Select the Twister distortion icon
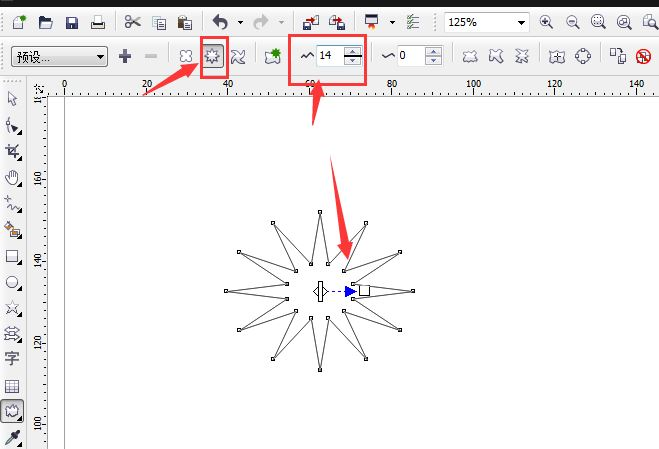The height and width of the screenshot is (449, 659). tap(238, 56)
